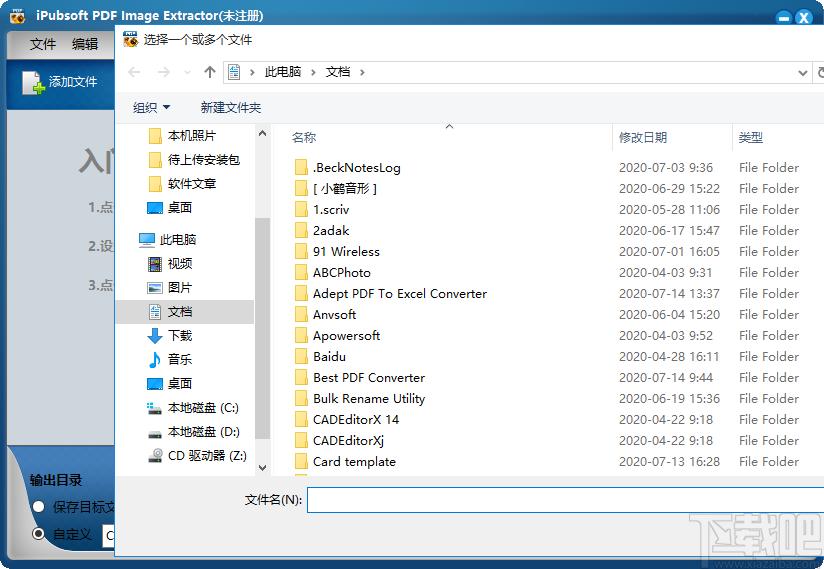Click 桌面 icon below 软件文章
The width and height of the screenshot is (824, 569).
coord(155,208)
